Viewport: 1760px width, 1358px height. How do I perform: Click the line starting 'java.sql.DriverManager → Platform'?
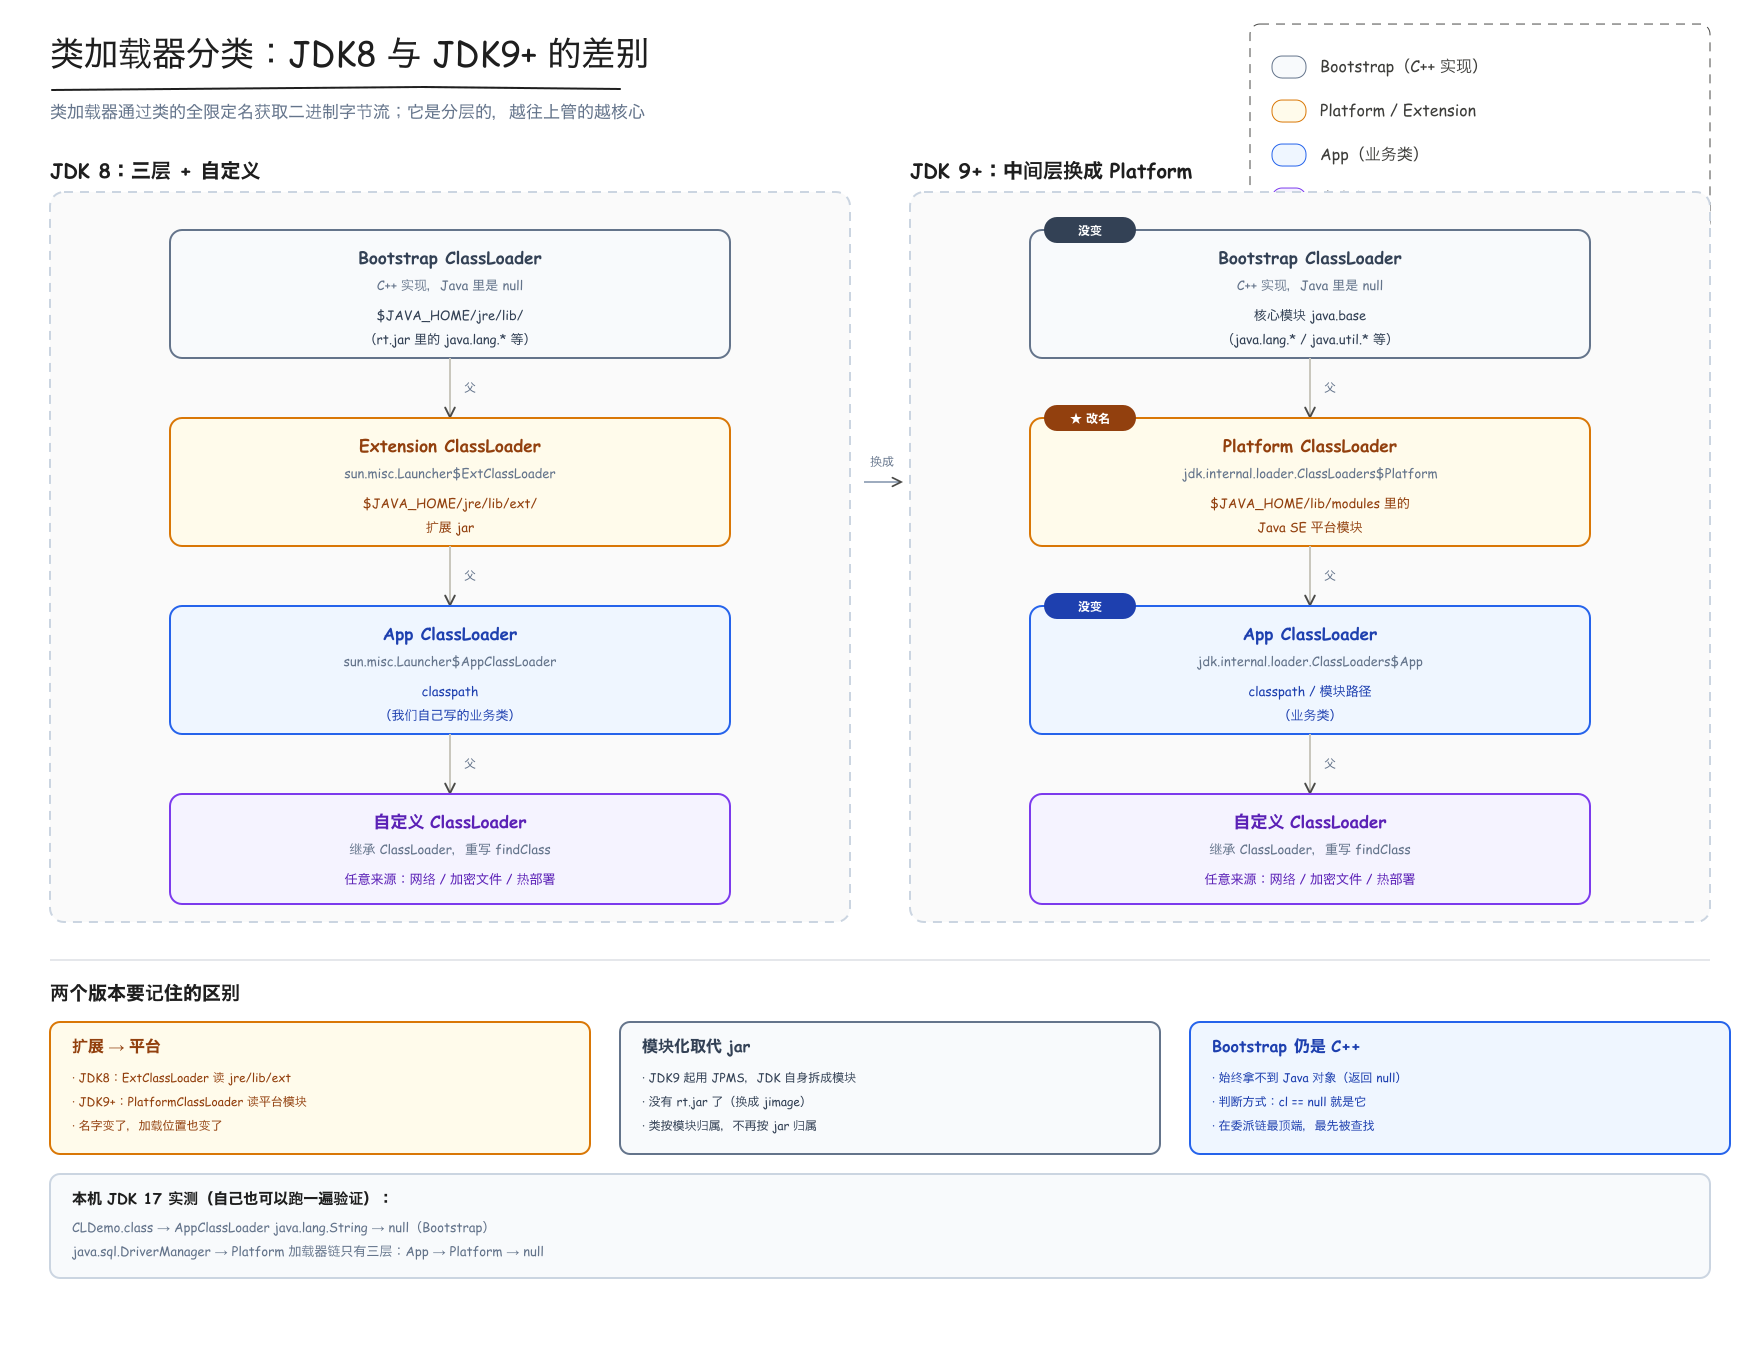[x=308, y=1252]
